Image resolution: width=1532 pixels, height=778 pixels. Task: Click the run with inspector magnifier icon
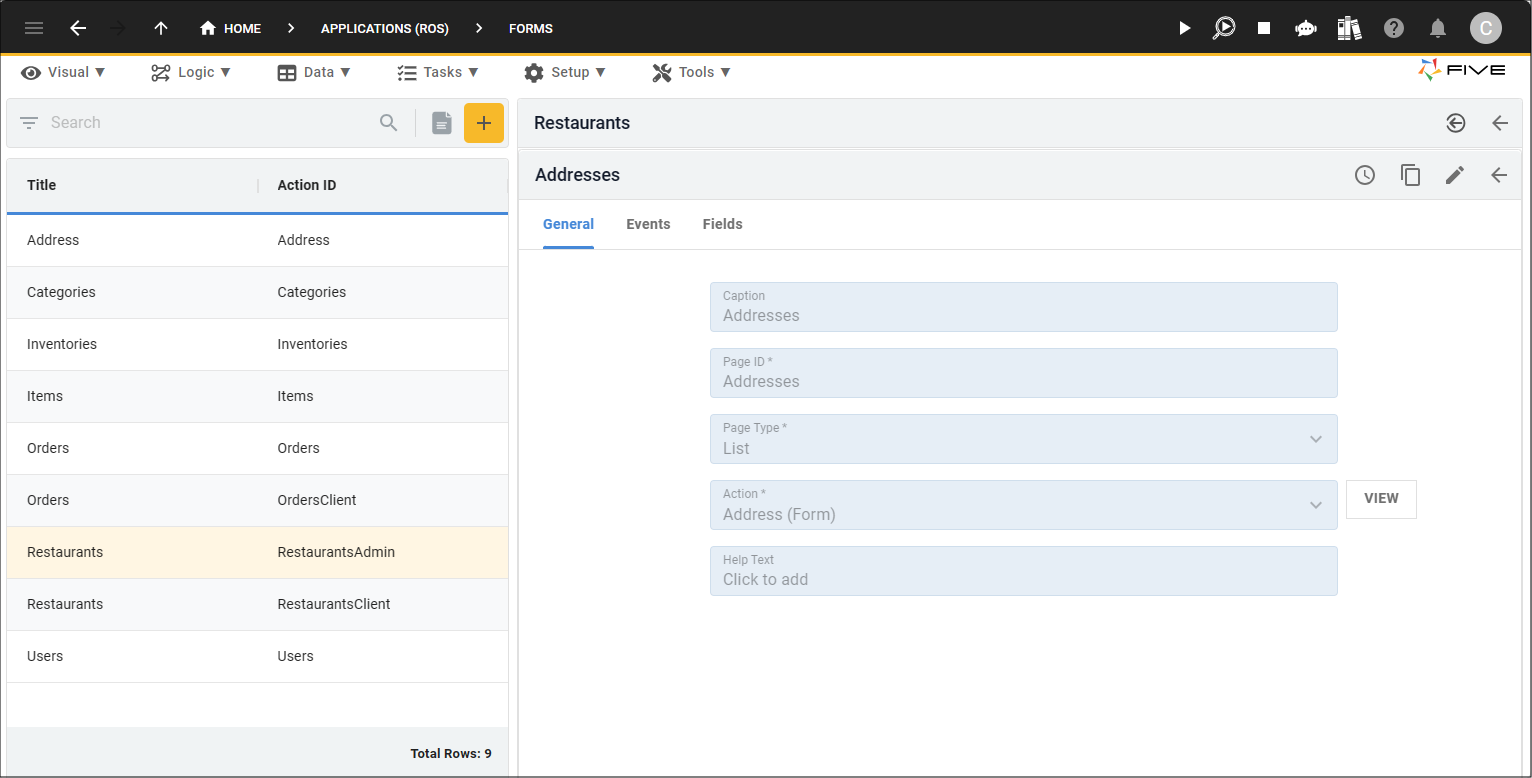pyautogui.click(x=1224, y=28)
